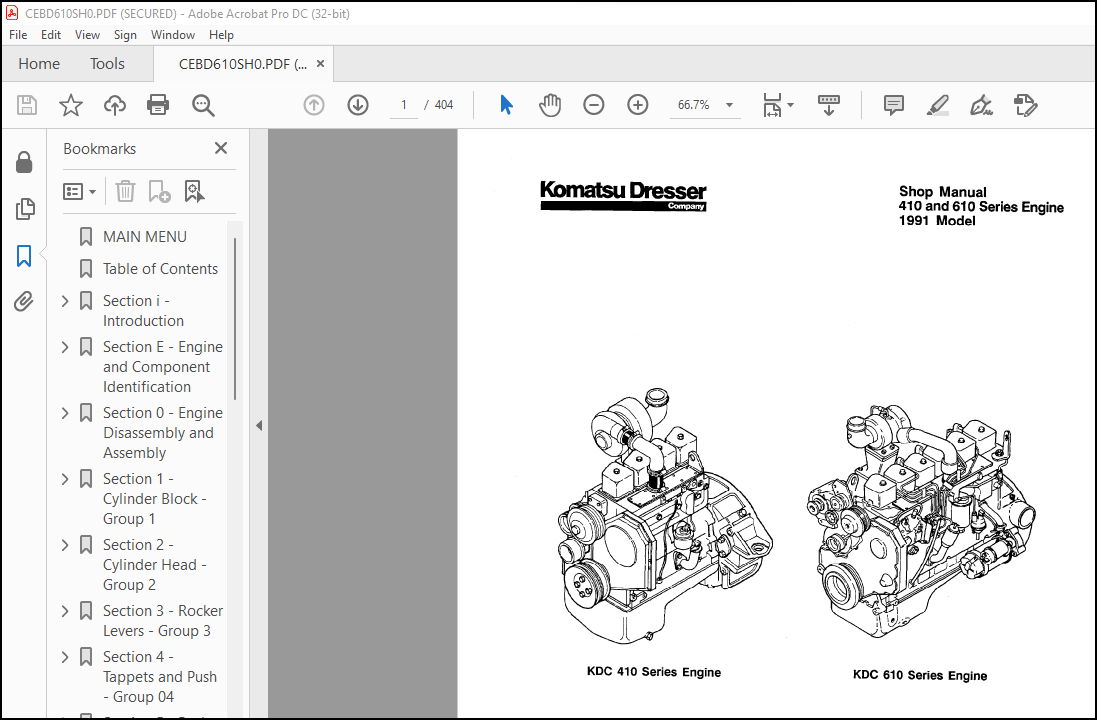Viewport: 1097px width, 720px height.
Task: Click the KDC 610 Series Engine illustration
Action: pos(921,521)
